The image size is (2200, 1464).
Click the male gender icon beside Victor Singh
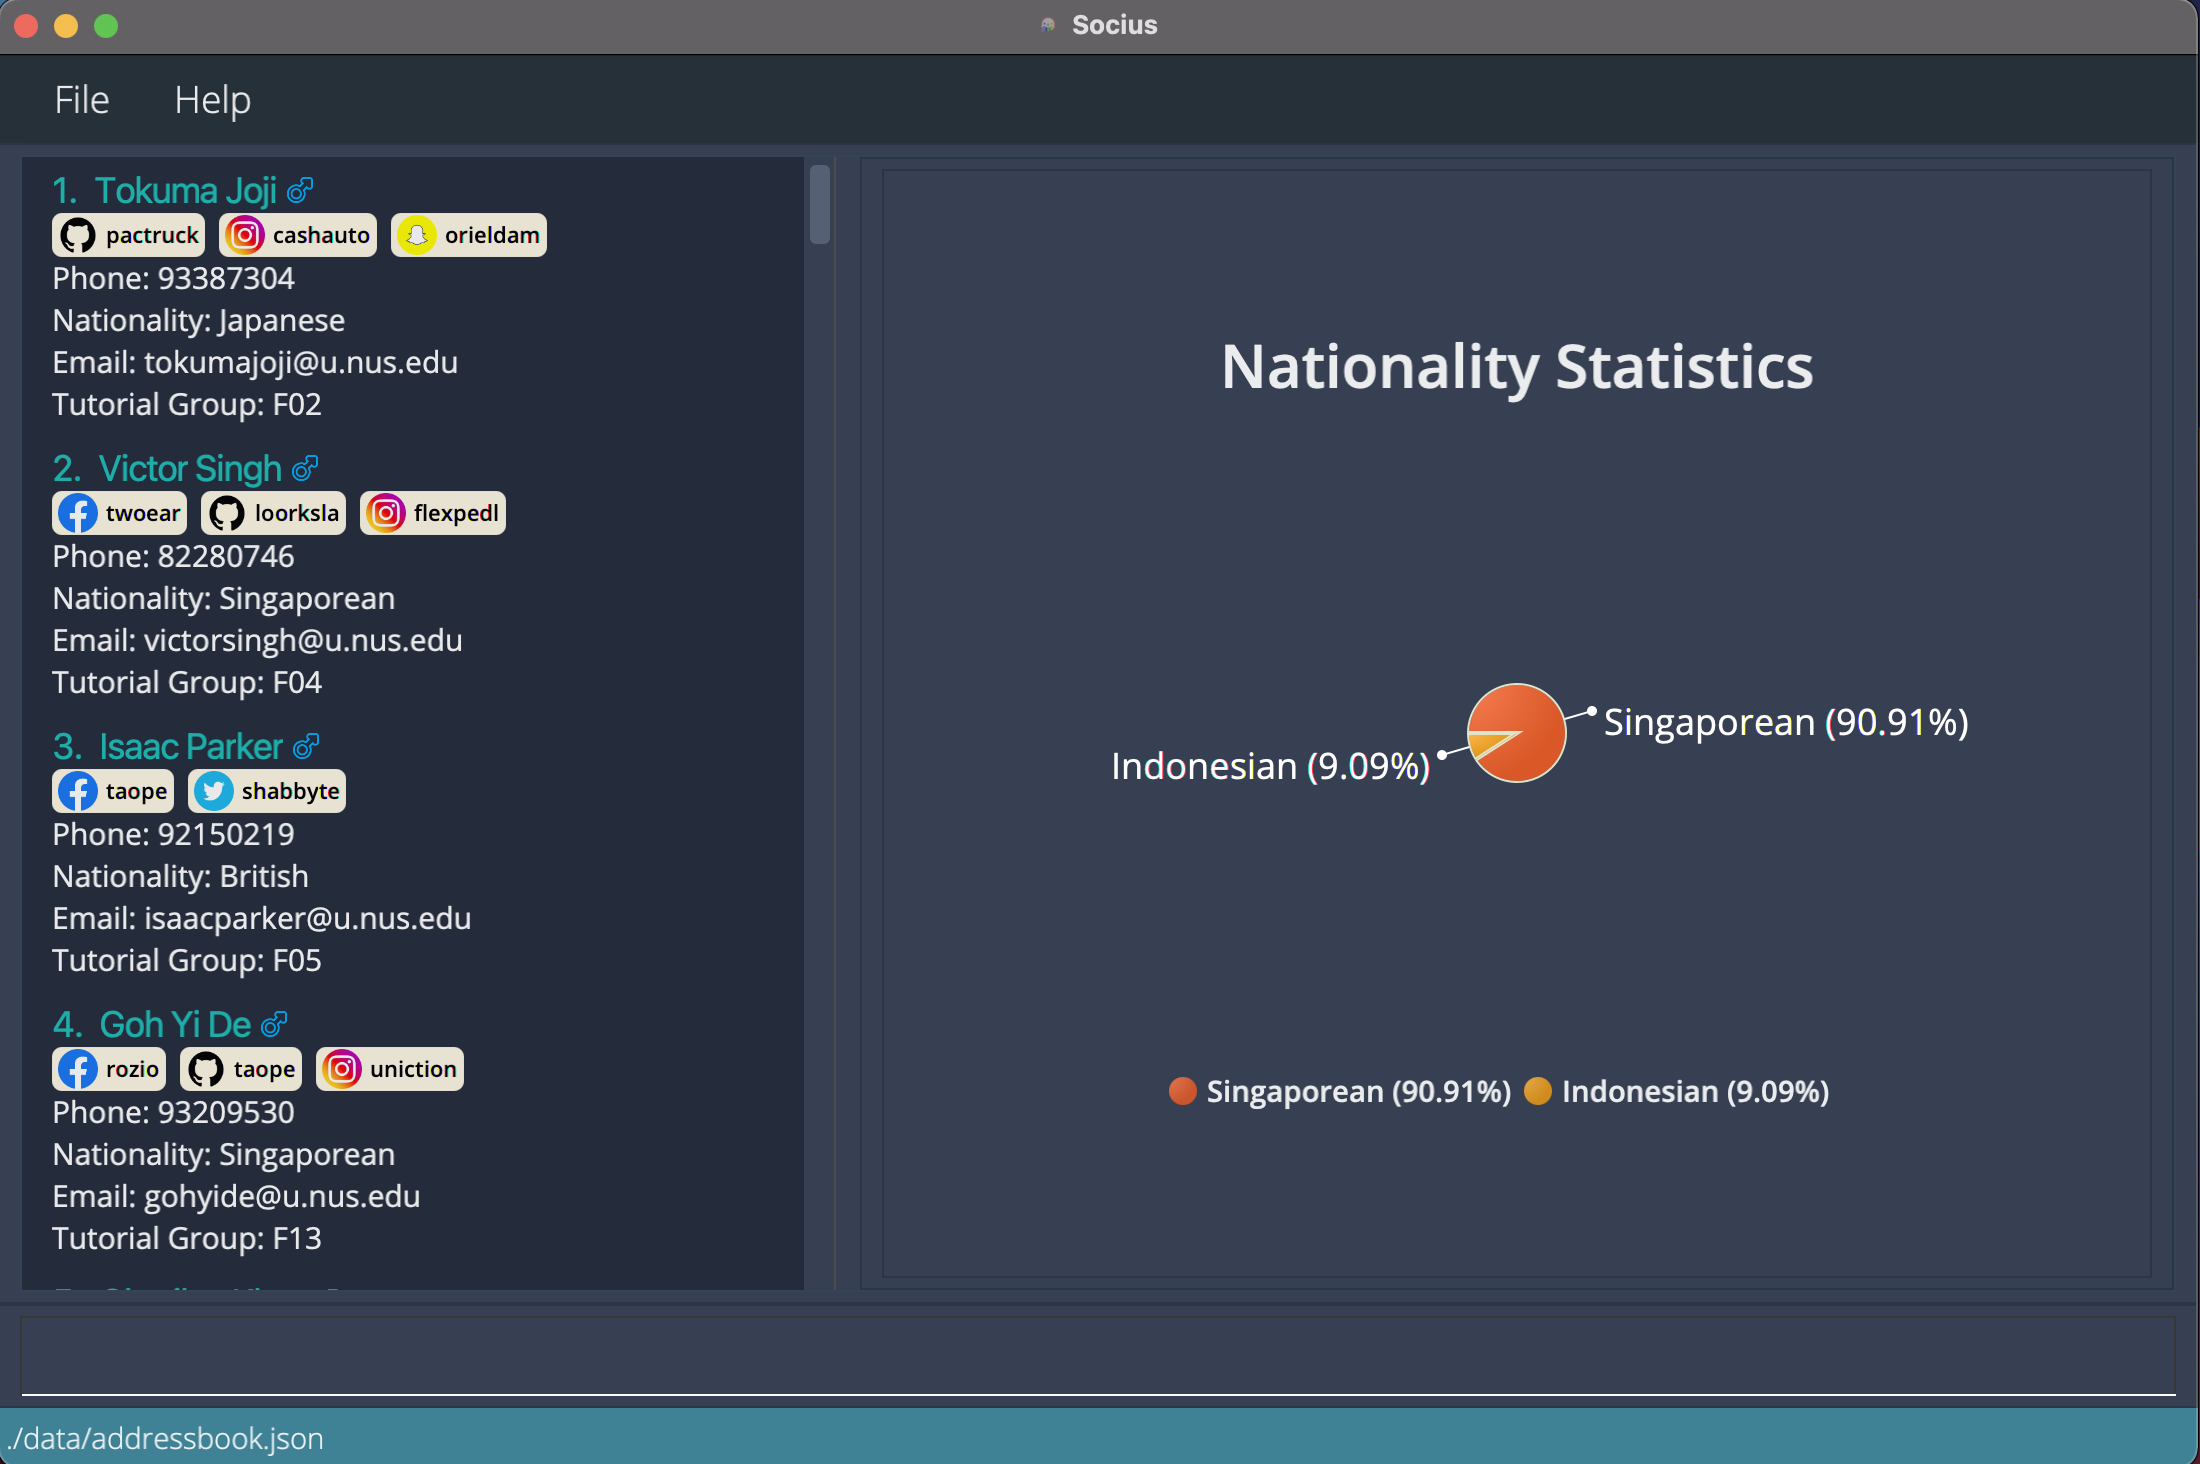(305, 468)
